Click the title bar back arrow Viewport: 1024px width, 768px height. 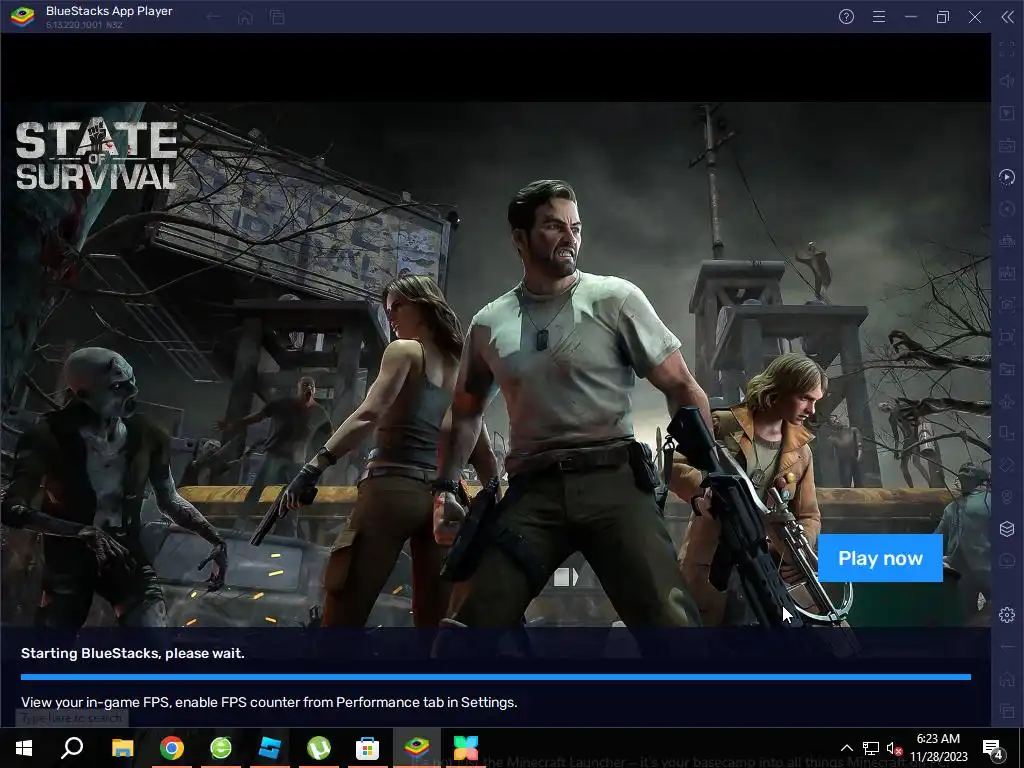213,17
